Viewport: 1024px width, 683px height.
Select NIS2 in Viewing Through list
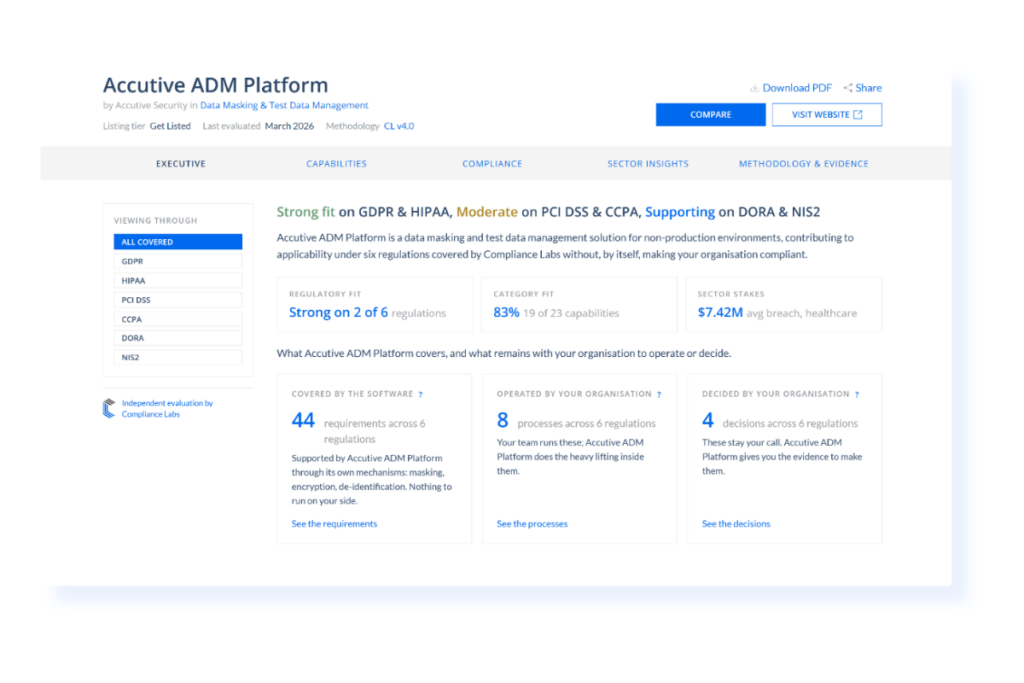[x=178, y=358]
